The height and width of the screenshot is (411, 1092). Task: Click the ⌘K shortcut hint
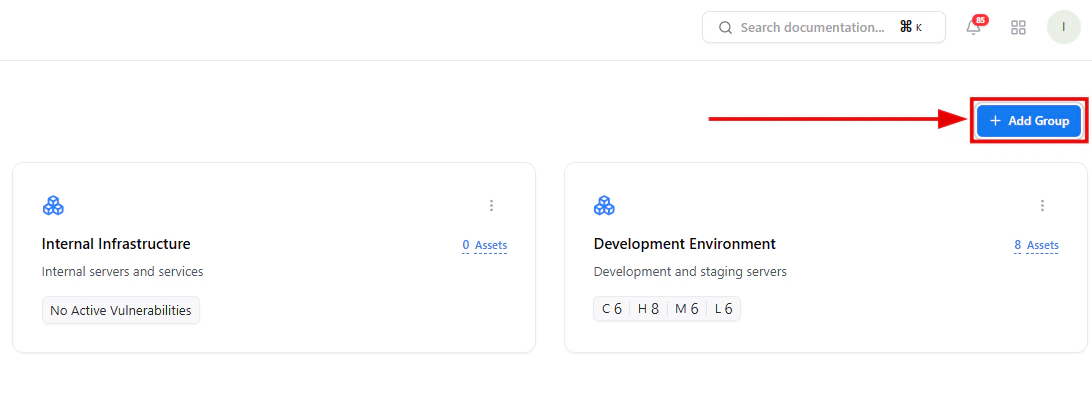coord(910,27)
